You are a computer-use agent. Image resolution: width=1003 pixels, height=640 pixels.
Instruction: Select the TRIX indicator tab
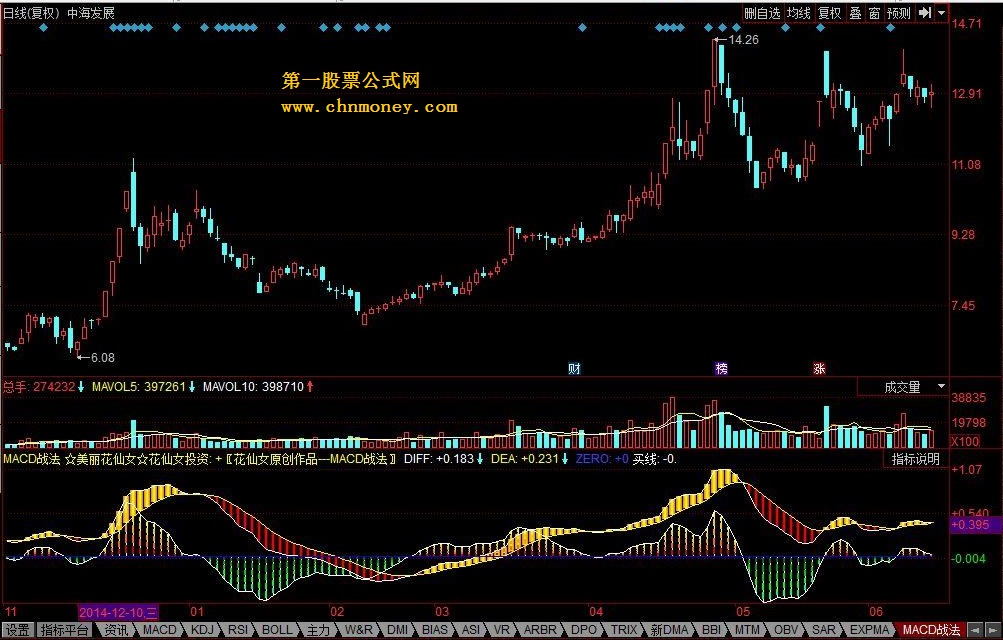coord(624,630)
